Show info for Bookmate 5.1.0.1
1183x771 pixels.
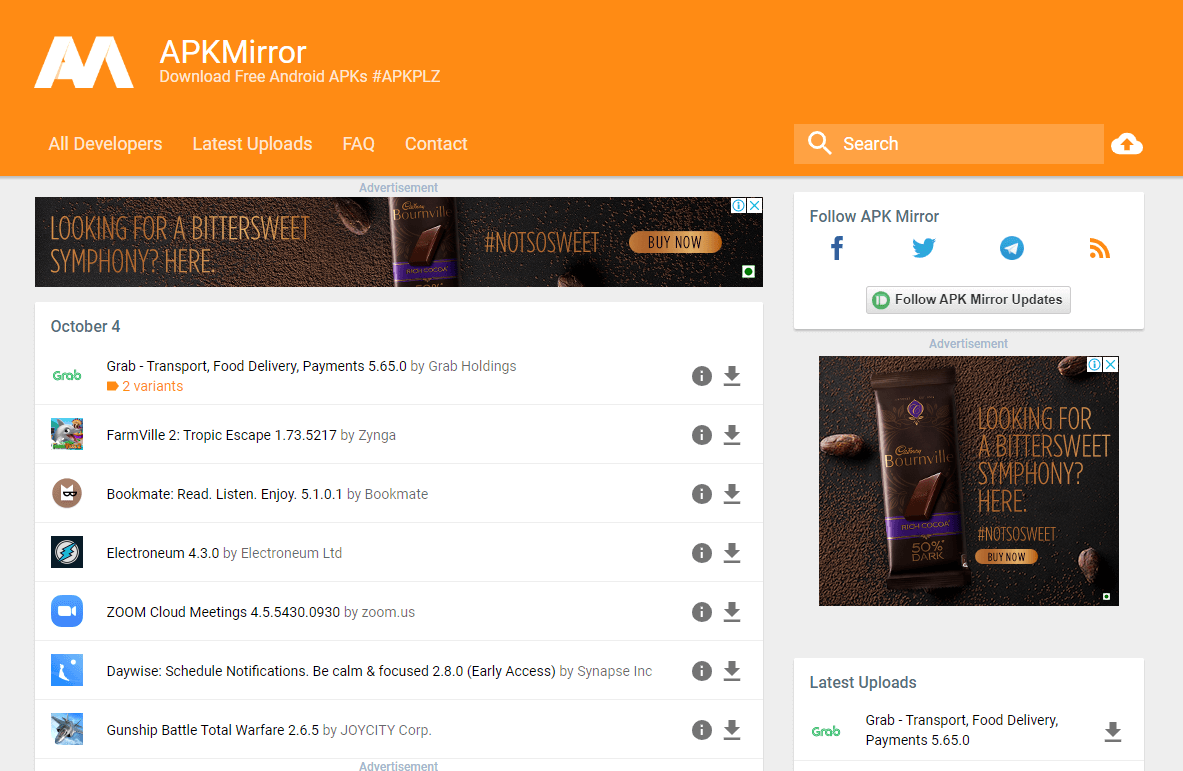click(702, 493)
